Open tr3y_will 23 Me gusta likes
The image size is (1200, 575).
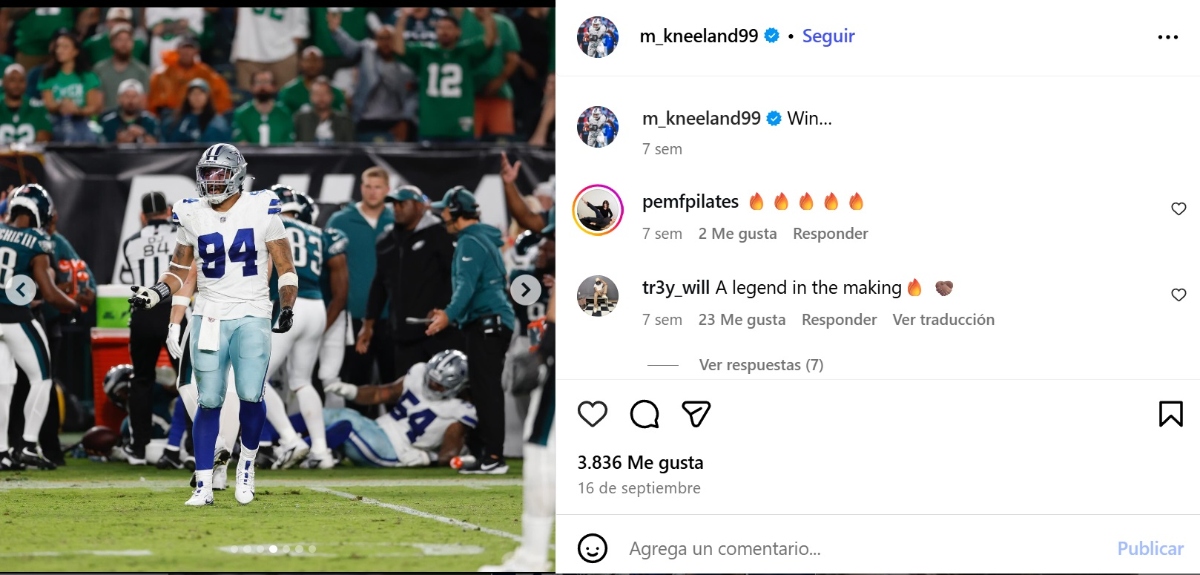(x=742, y=320)
